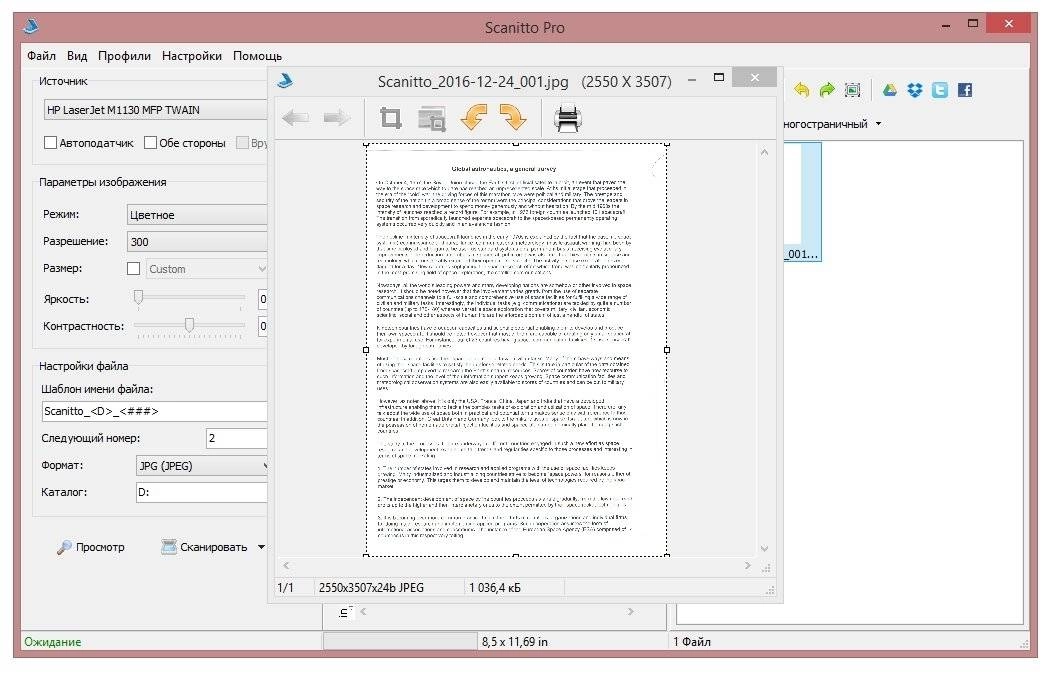Click the yellow undo arrow in main toolbar
Viewport: 1055px width, 677px height.
(x=801, y=90)
